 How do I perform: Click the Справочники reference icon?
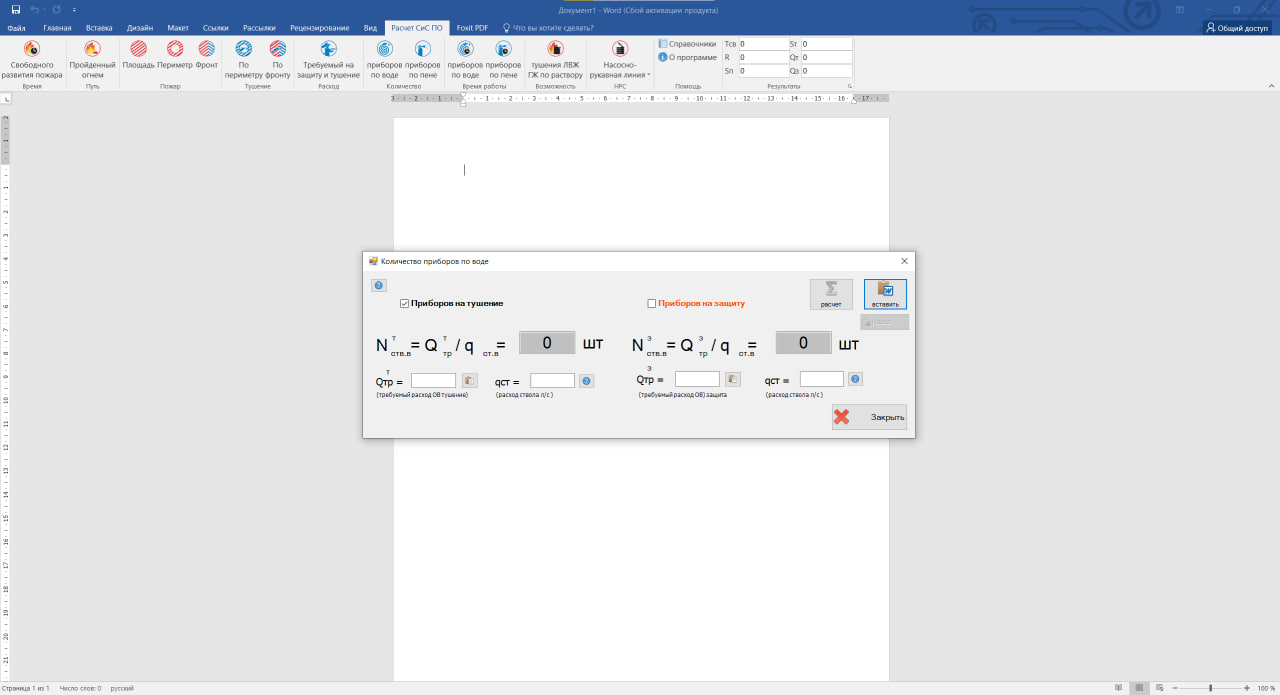663,44
